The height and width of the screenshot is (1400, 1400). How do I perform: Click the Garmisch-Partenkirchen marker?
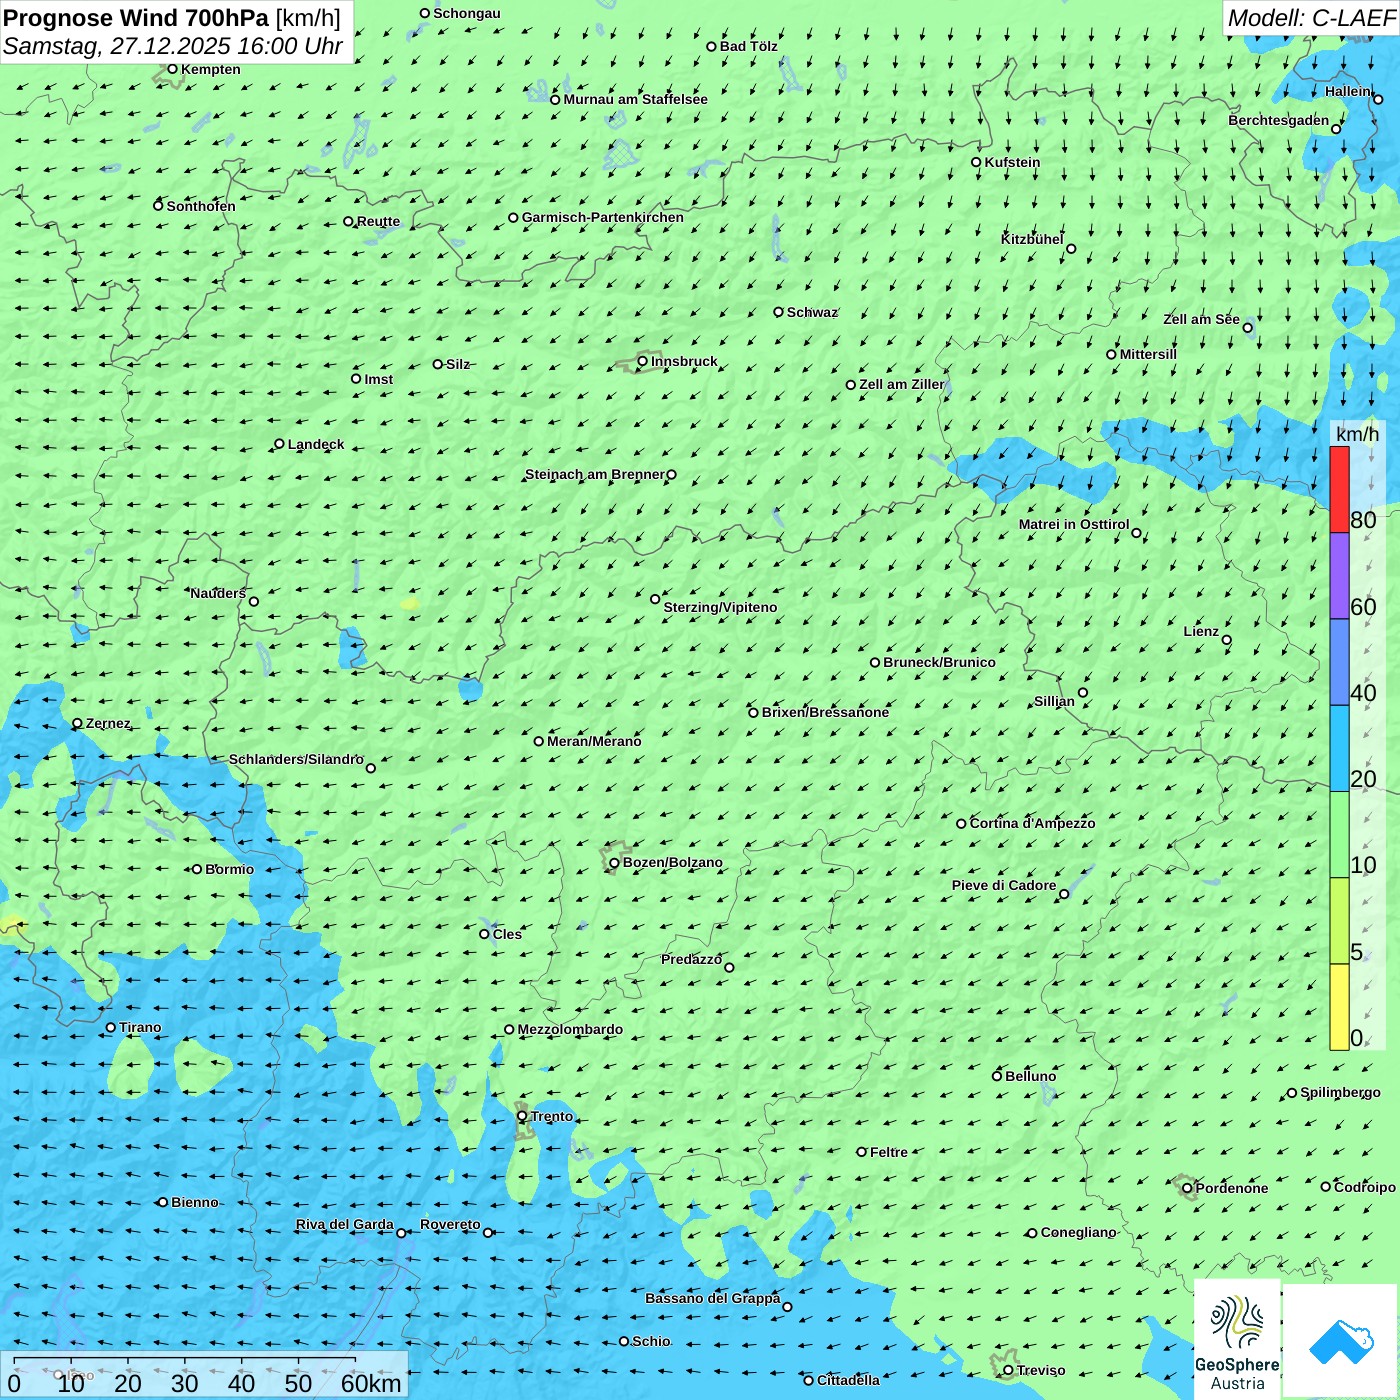513,217
